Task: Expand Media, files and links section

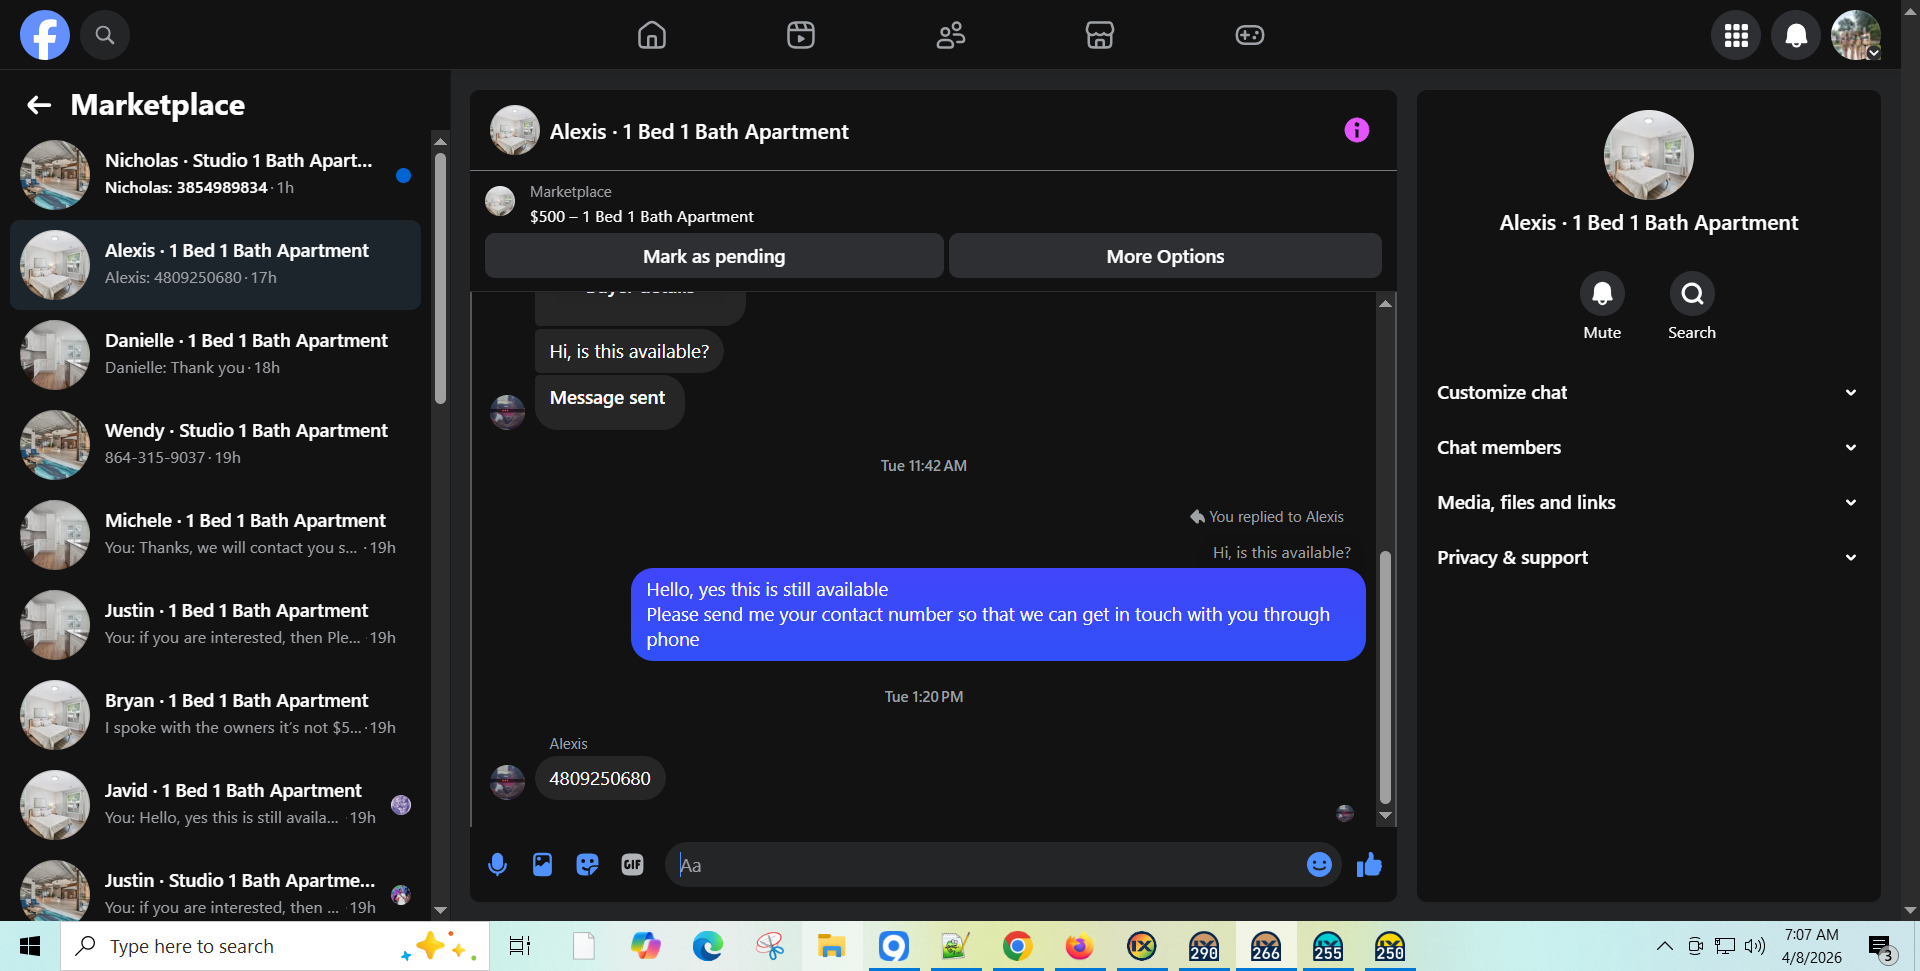Action: tap(1648, 502)
